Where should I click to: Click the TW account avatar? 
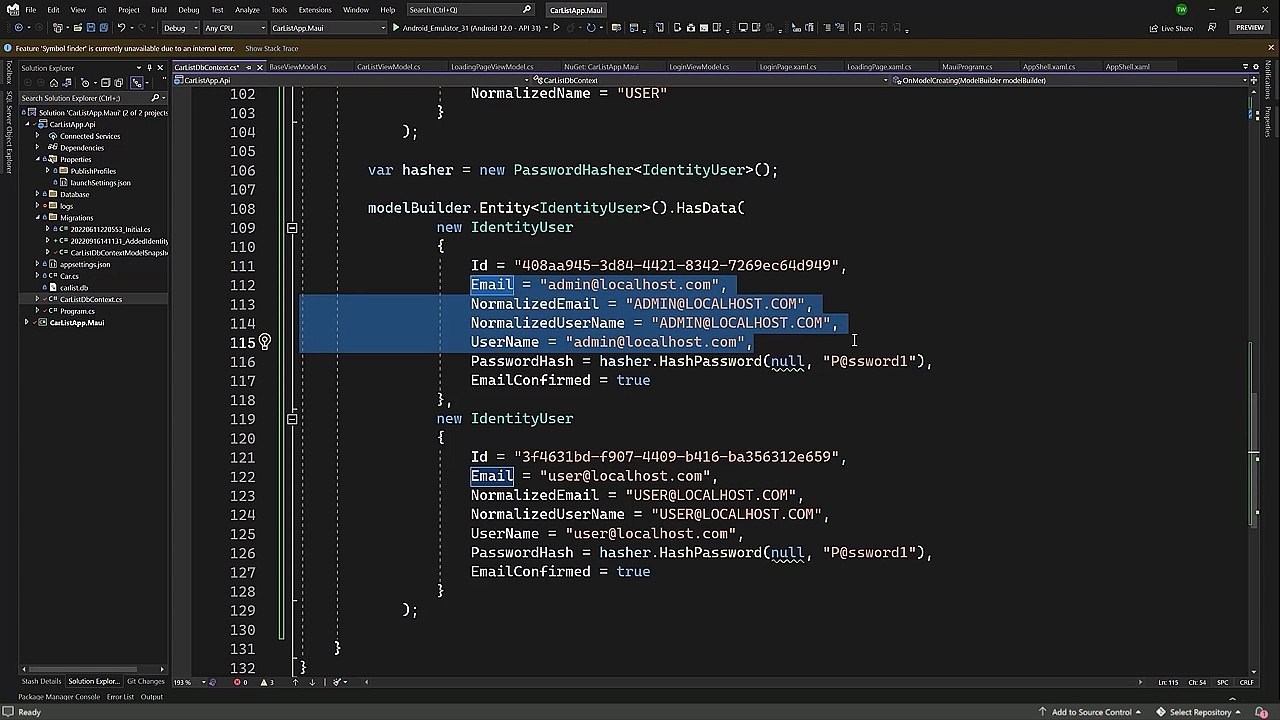click(1182, 10)
